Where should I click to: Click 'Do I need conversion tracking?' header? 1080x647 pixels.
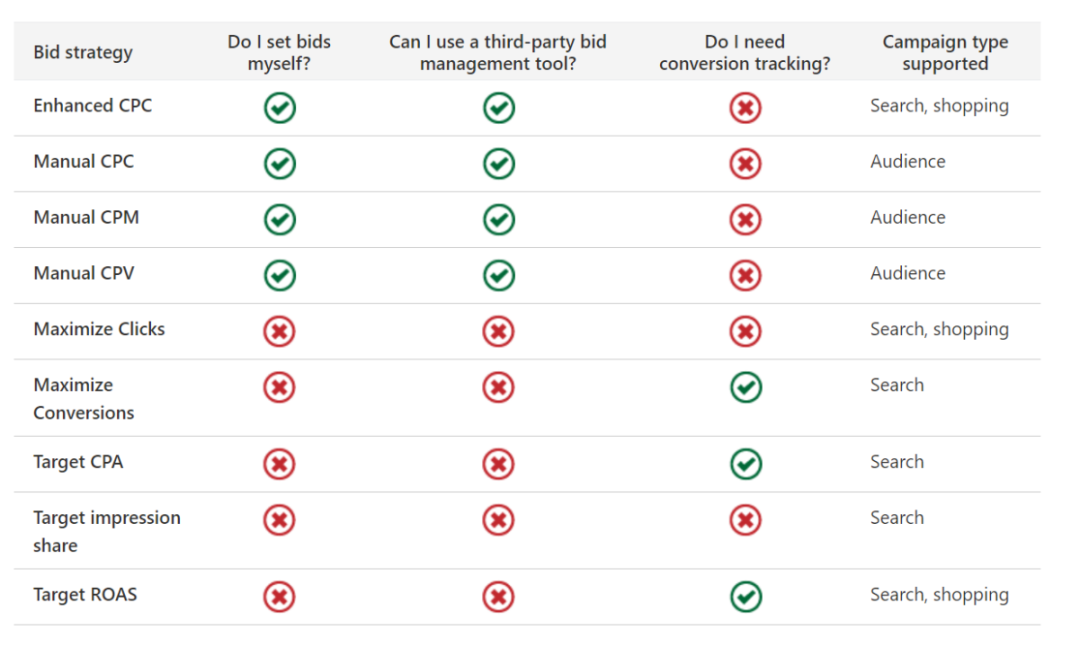745,52
